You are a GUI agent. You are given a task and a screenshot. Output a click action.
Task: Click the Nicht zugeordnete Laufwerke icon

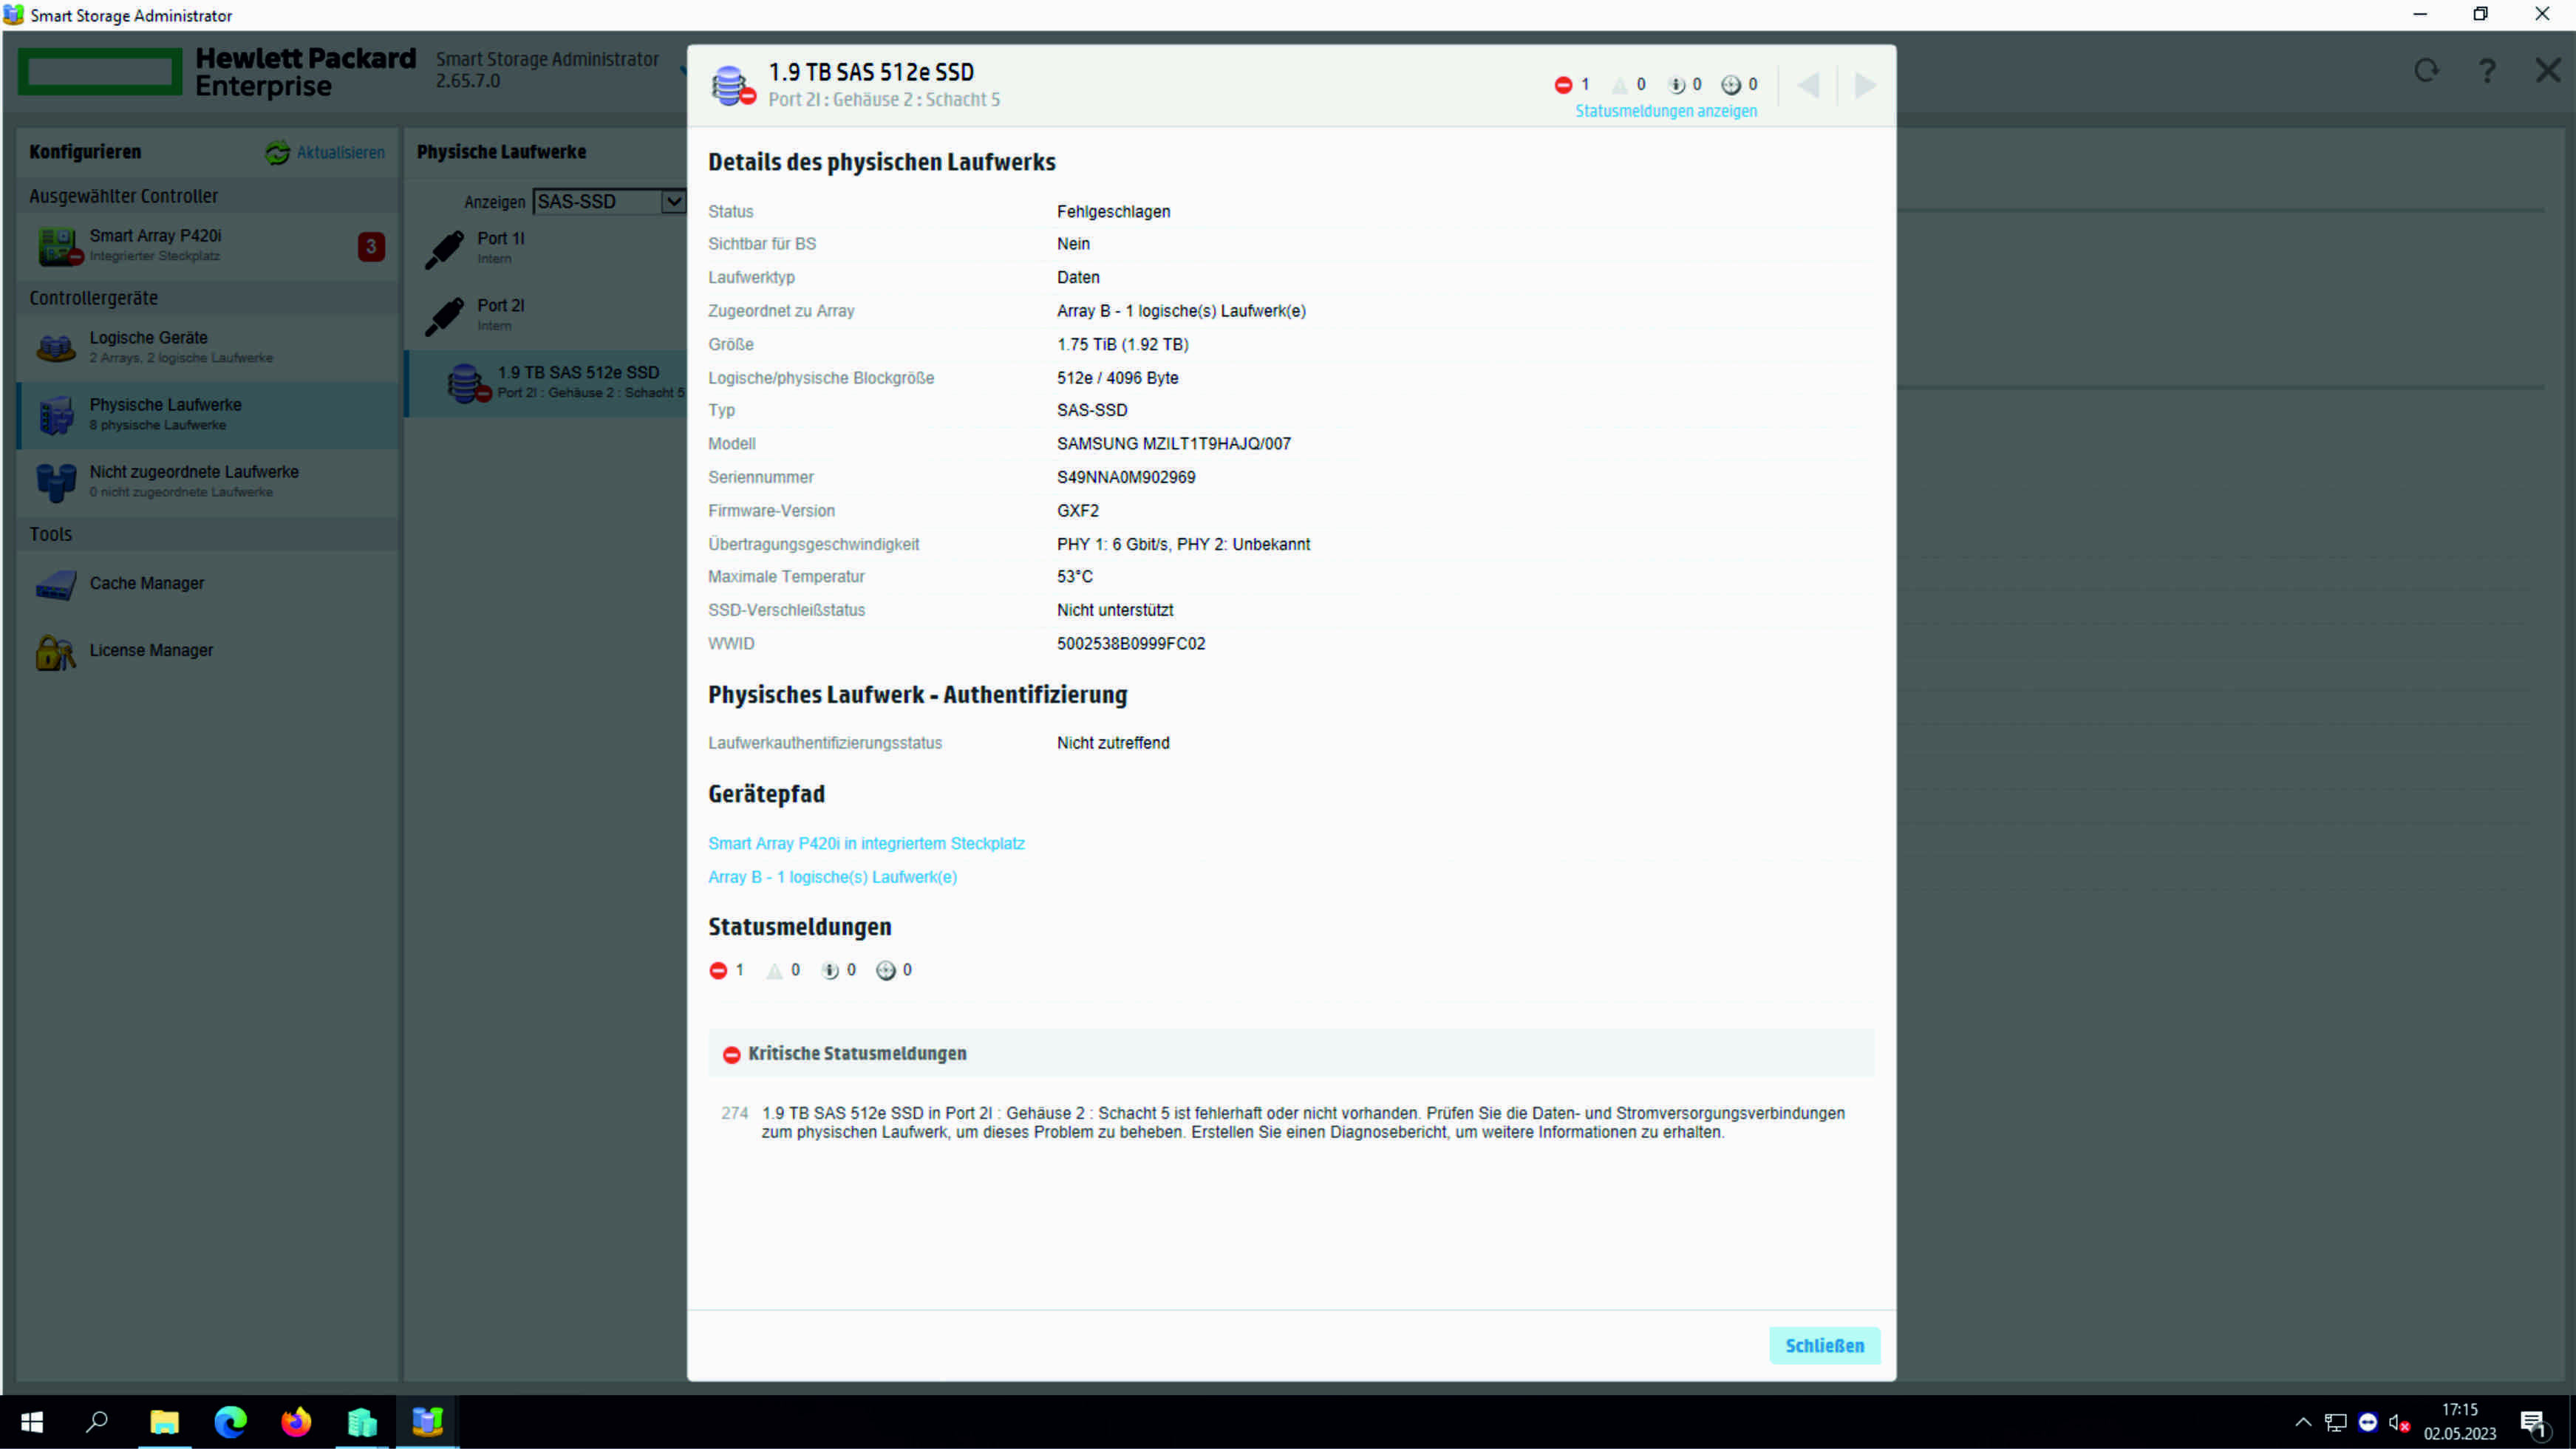click(x=56, y=482)
